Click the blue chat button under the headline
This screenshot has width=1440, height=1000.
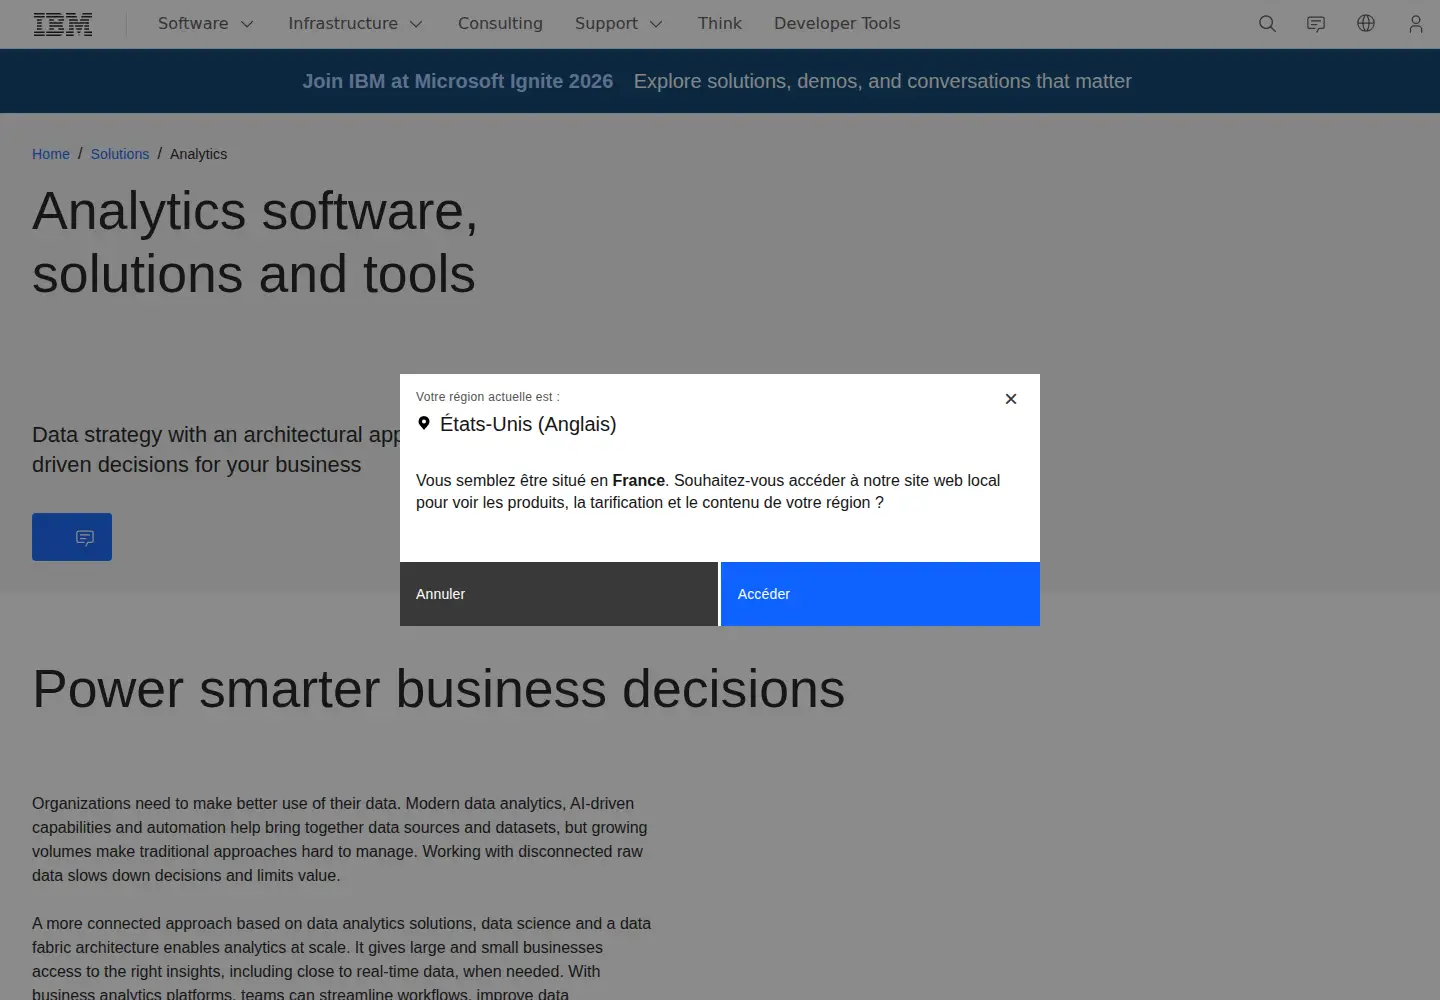[x=72, y=537]
